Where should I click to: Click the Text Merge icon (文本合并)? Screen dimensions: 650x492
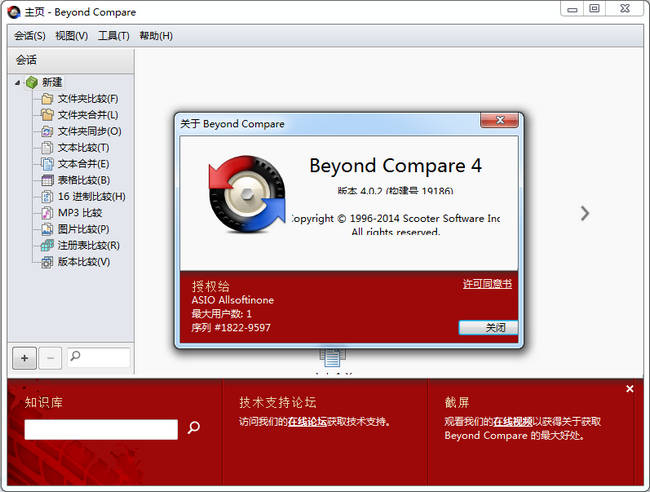pos(47,164)
